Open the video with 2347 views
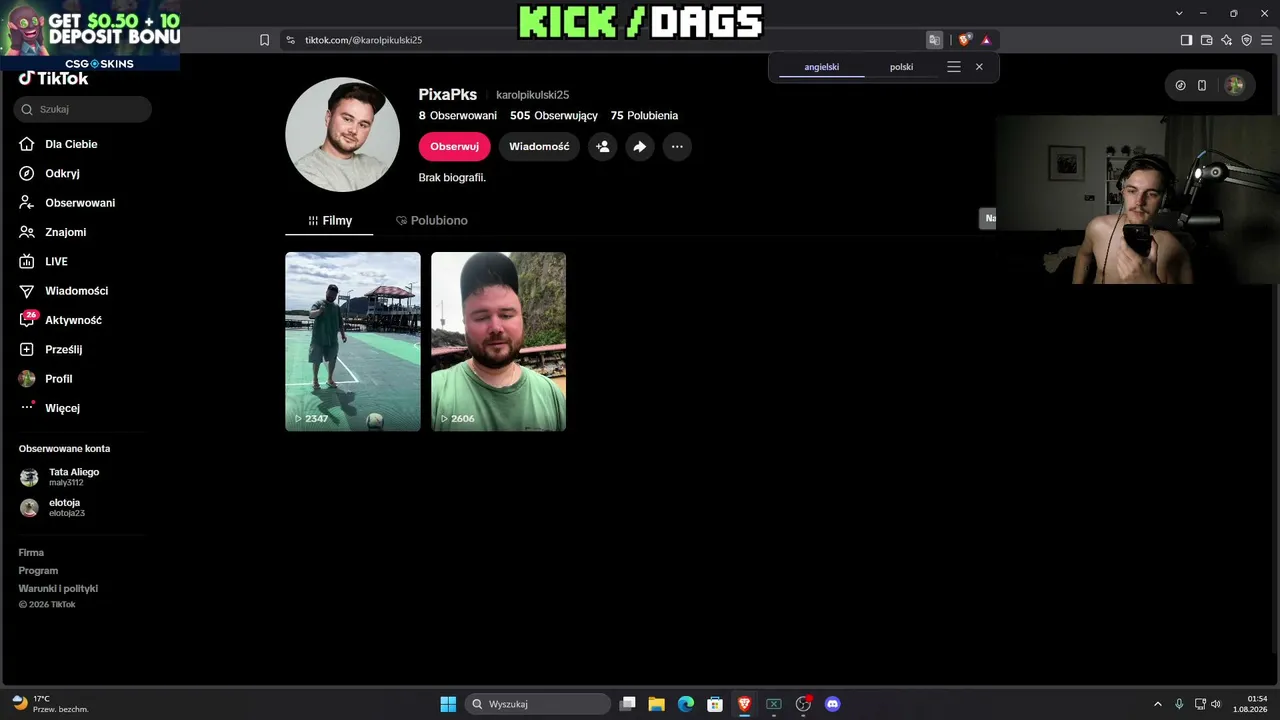This screenshot has height=720, width=1280. pyautogui.click(x=353, y=341)
